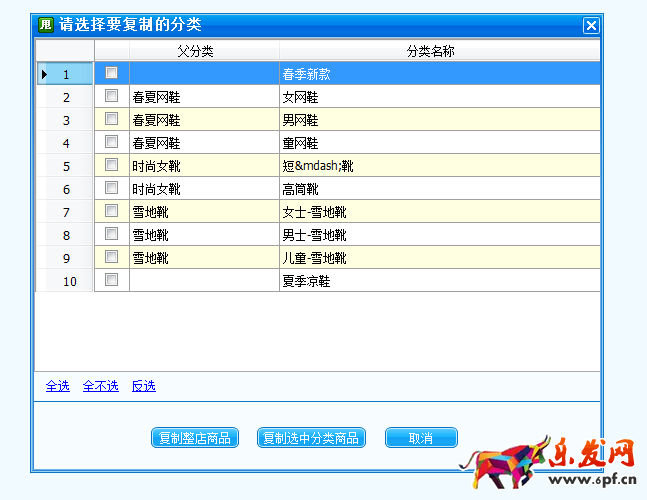This screenshot has height=500, width=647.
Task: Click the 取消 button
Action: coord(421,438)
